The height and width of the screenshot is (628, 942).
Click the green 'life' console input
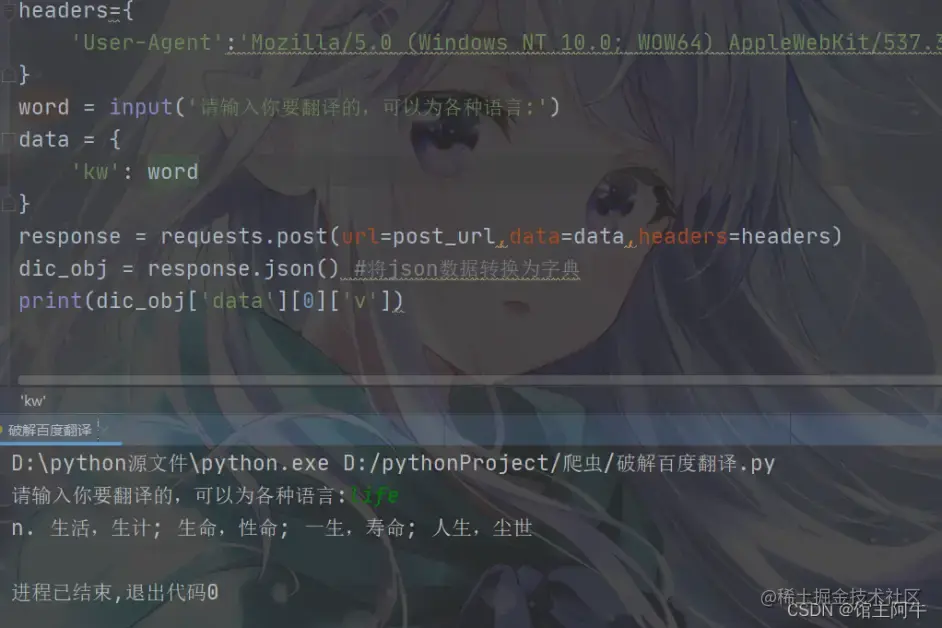point(375,496)
